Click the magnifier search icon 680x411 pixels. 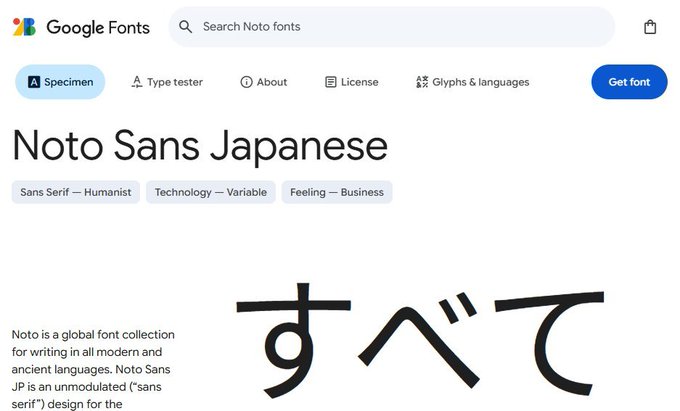186,27
